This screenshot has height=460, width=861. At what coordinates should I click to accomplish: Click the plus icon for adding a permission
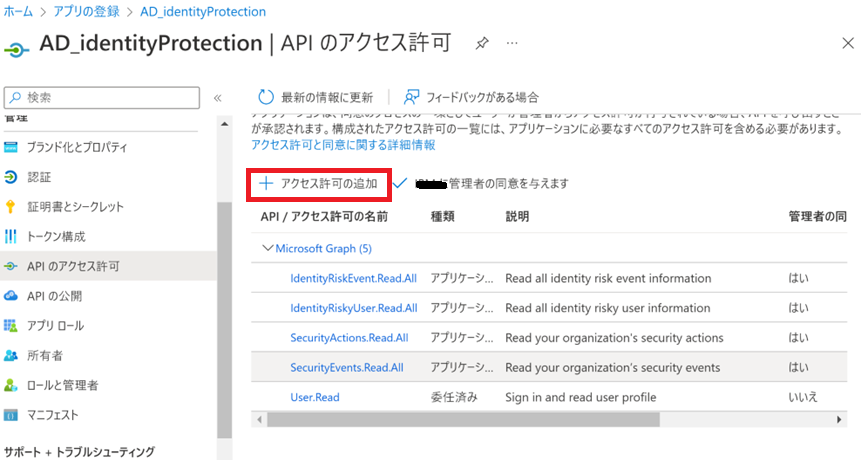coord(266,183)
